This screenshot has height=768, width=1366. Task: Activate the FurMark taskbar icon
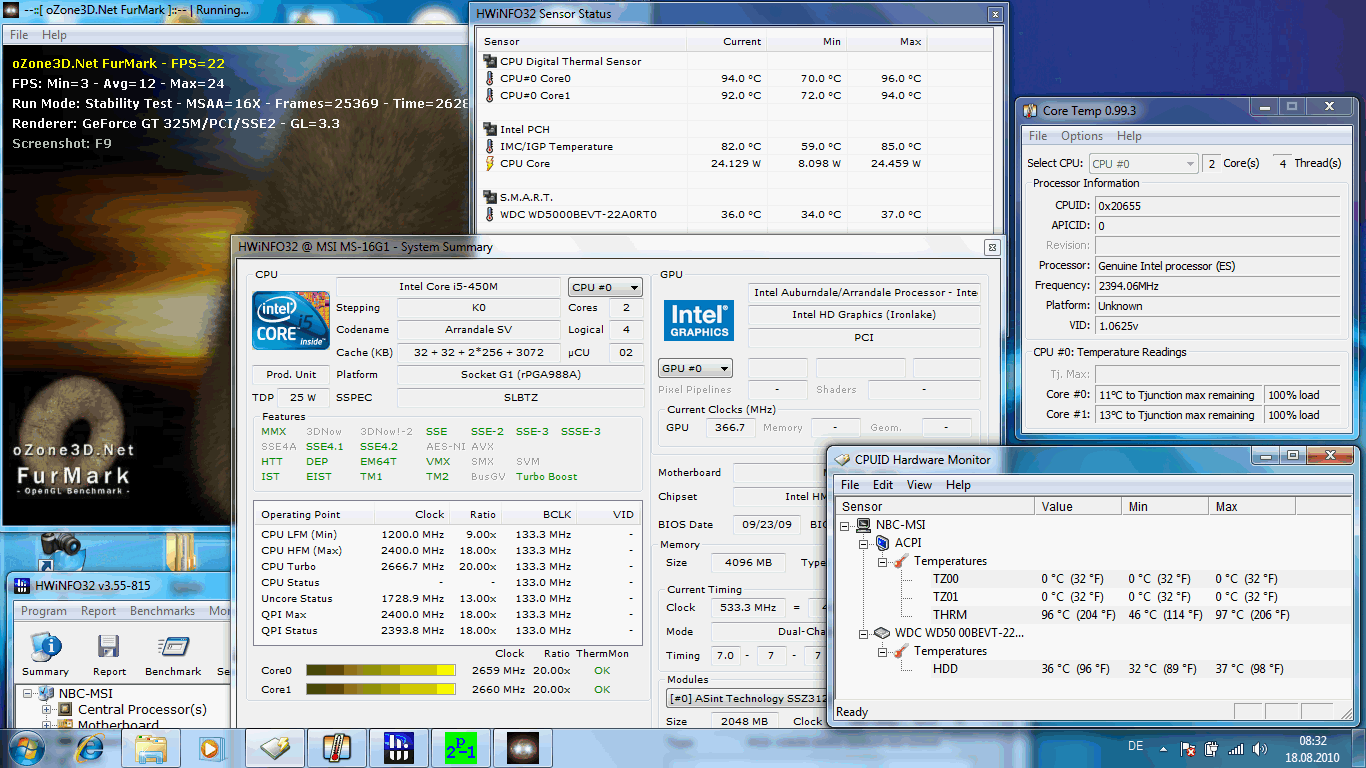(524, 748)
